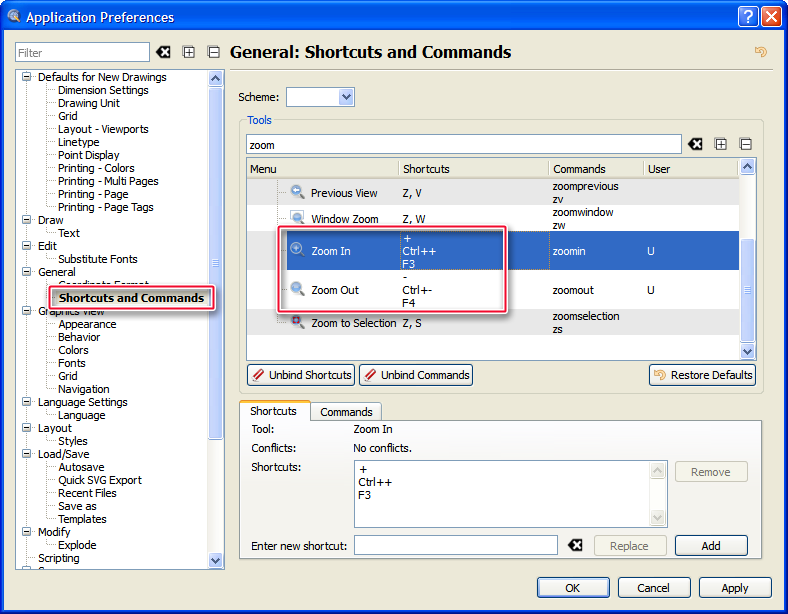Open Point Display settings
This screenshot has height=614, width=788.
pyautogui.click(x=88, y=155)
